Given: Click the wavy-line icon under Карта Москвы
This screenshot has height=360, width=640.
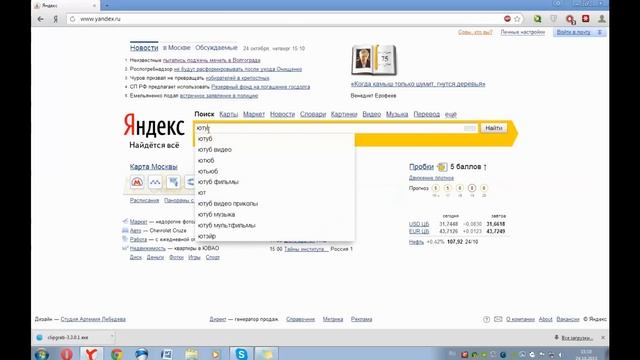Looking at the screenshot, I should [x=155, y=182].
